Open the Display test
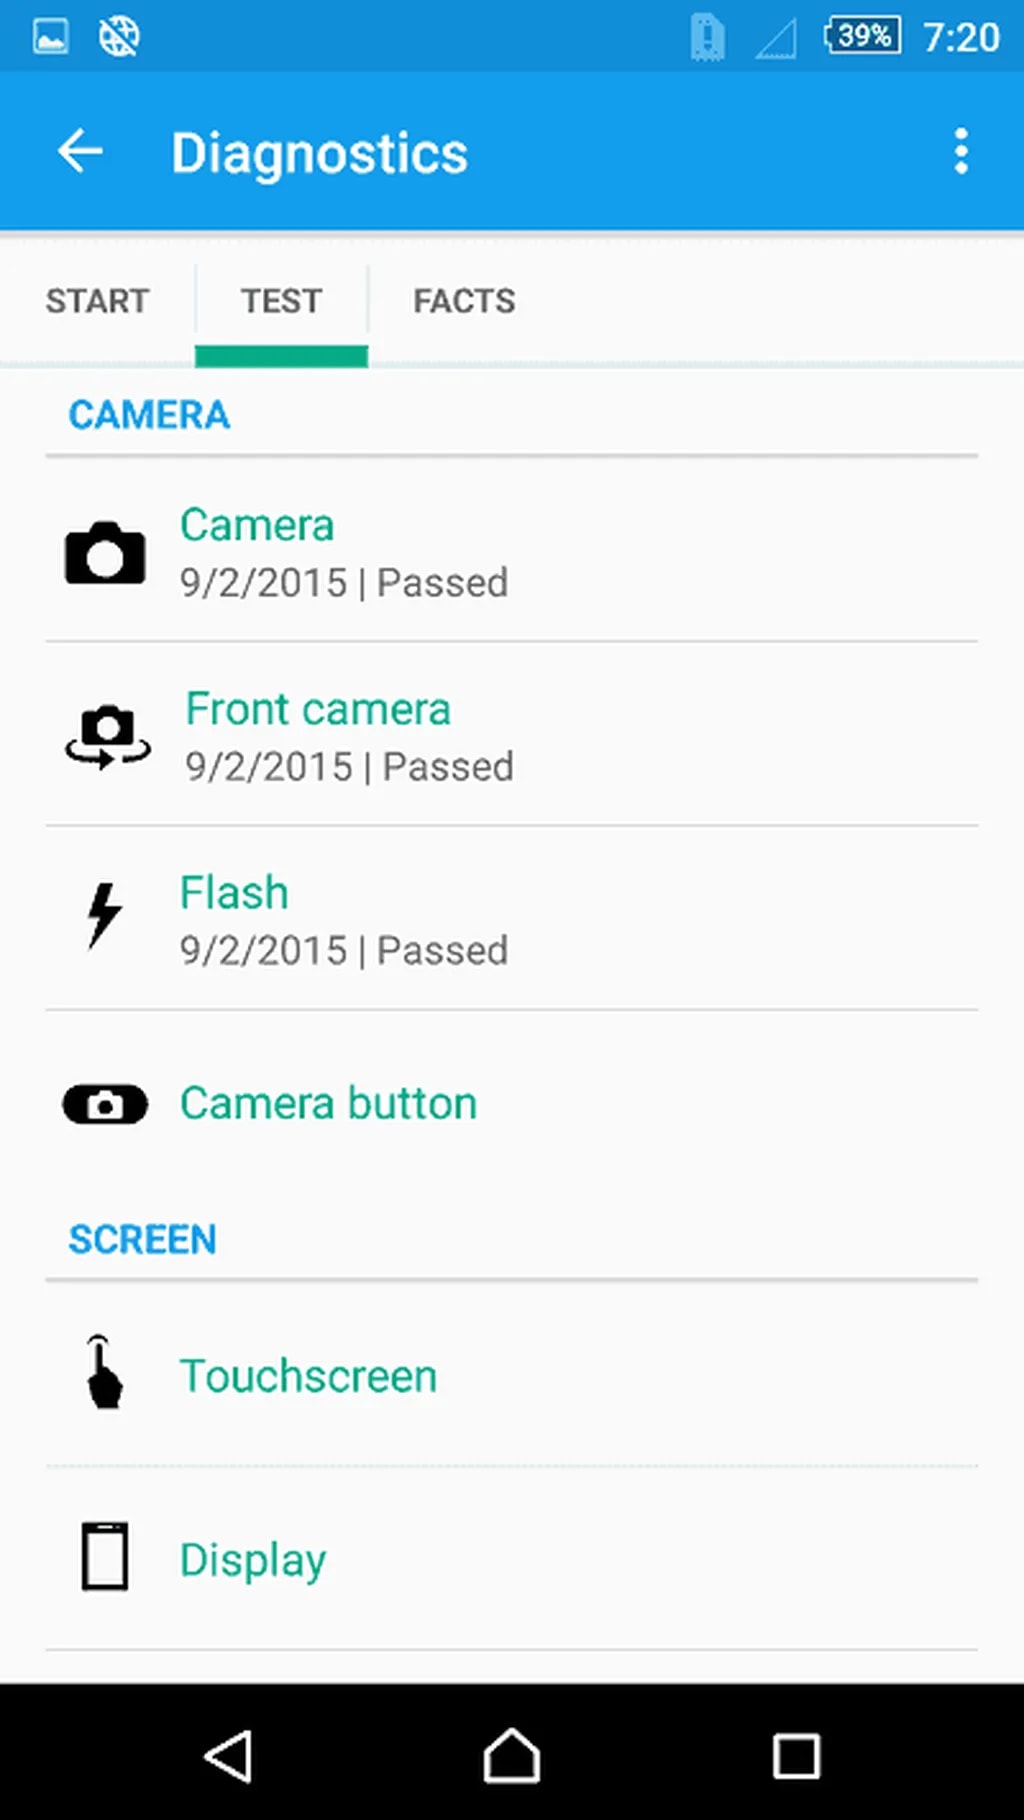 coord(253,1560)
